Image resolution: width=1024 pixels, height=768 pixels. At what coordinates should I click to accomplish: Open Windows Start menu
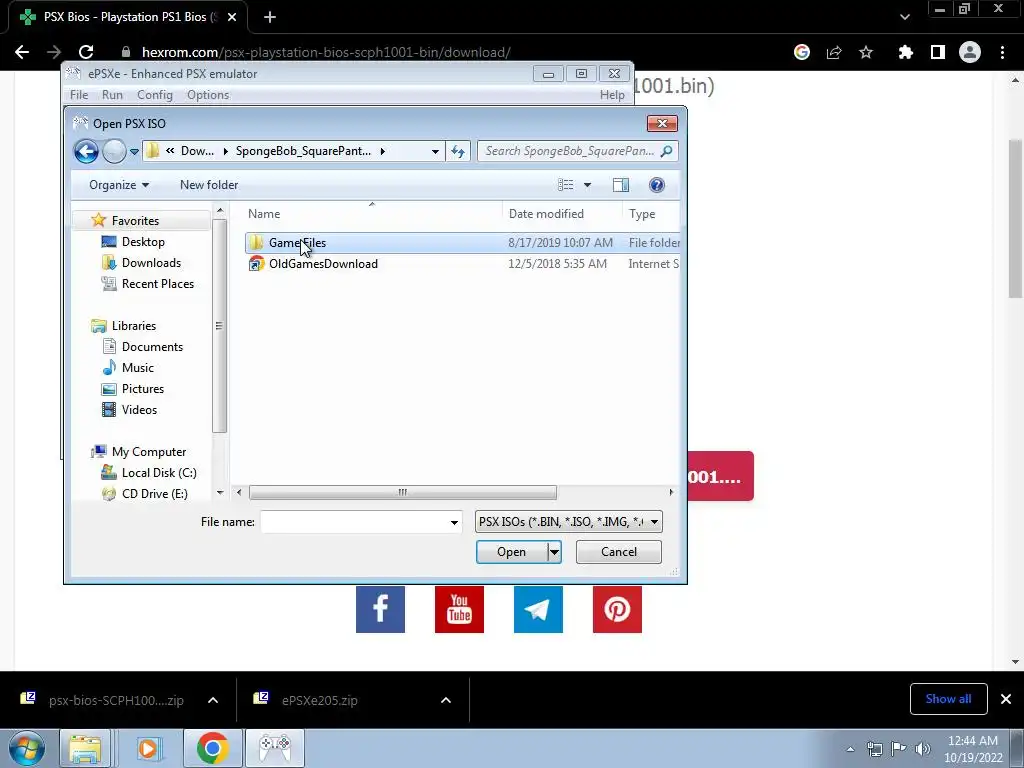click(x=27, y=748)
